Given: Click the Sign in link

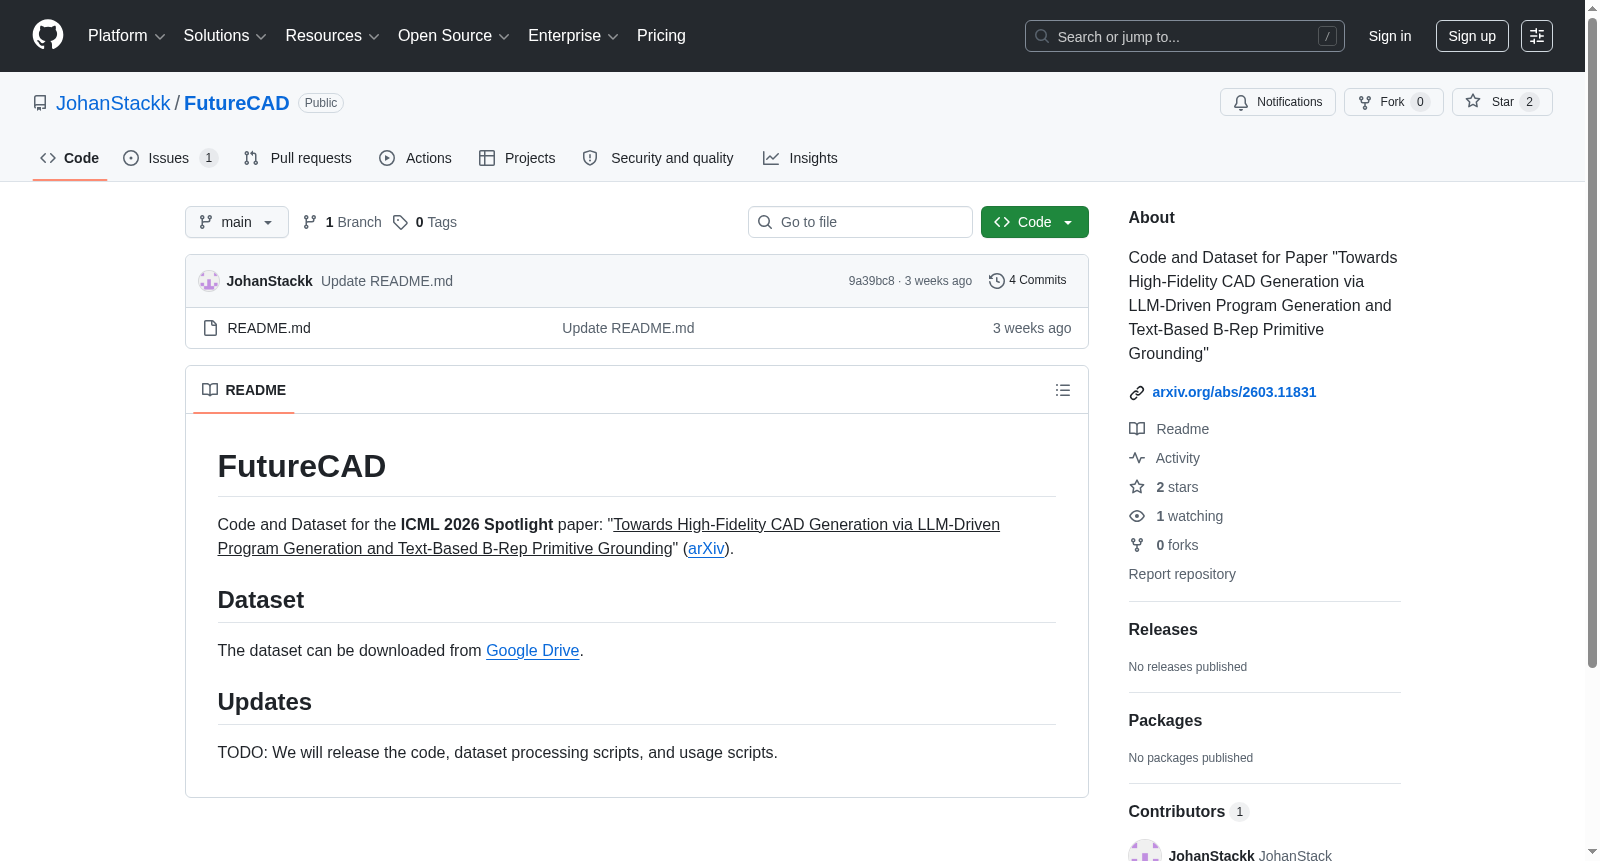Looking at the screenshot, I should pyautogui.click(x=1390, y=36).
